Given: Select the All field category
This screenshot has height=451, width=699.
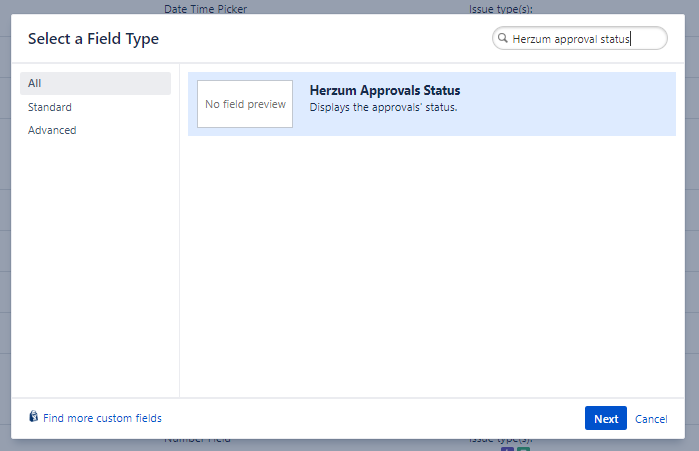Looking at the screenshot, I should [x=95, y=83].
